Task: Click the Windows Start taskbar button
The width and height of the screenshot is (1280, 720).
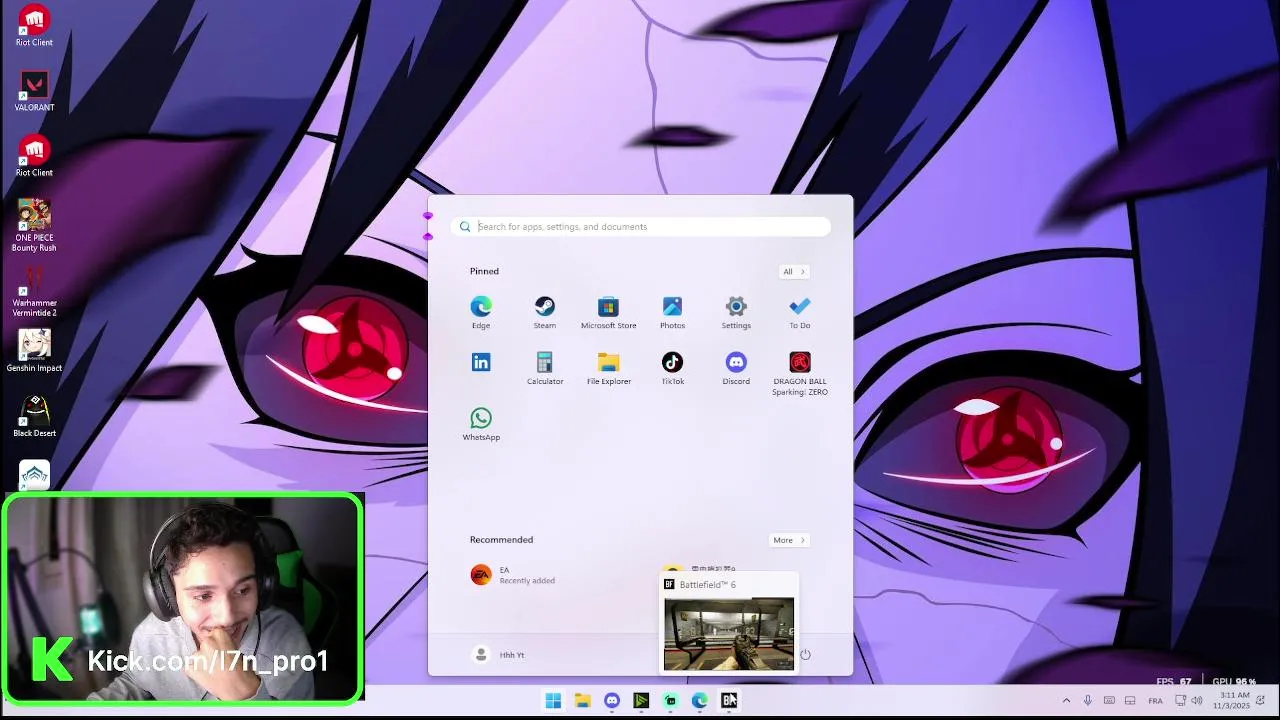Action: coord(553,701)
